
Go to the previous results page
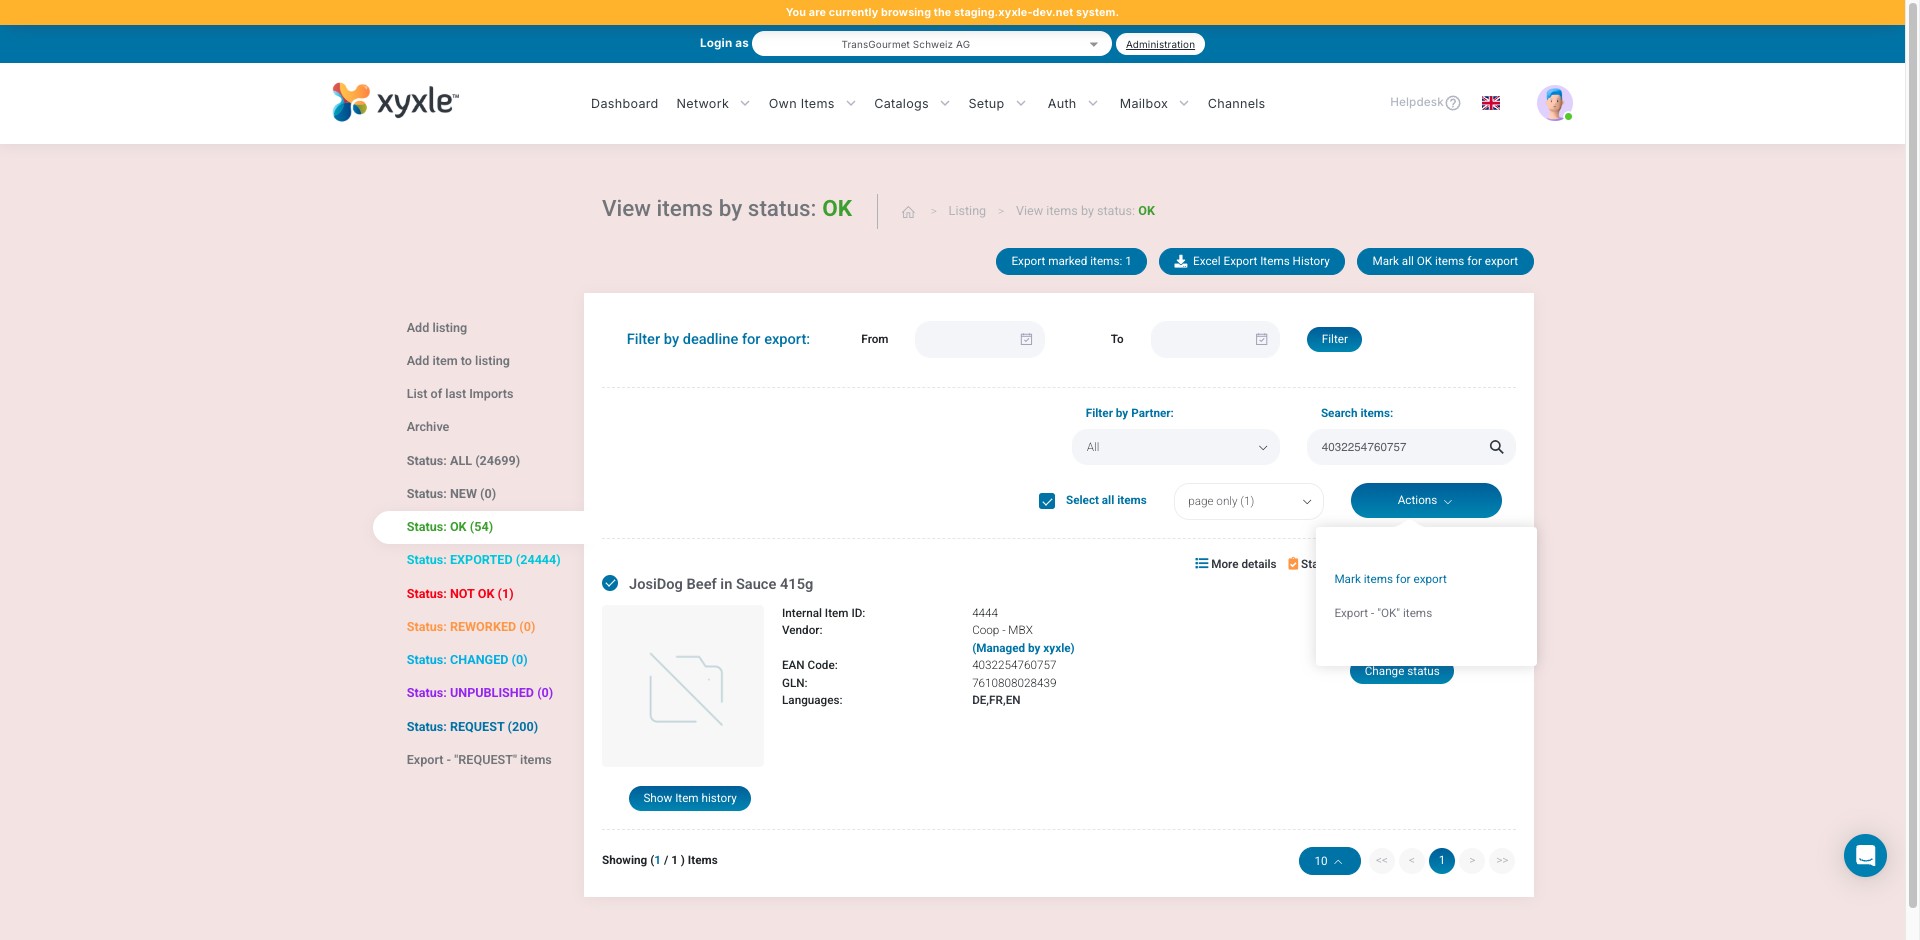coord(1412,861)
